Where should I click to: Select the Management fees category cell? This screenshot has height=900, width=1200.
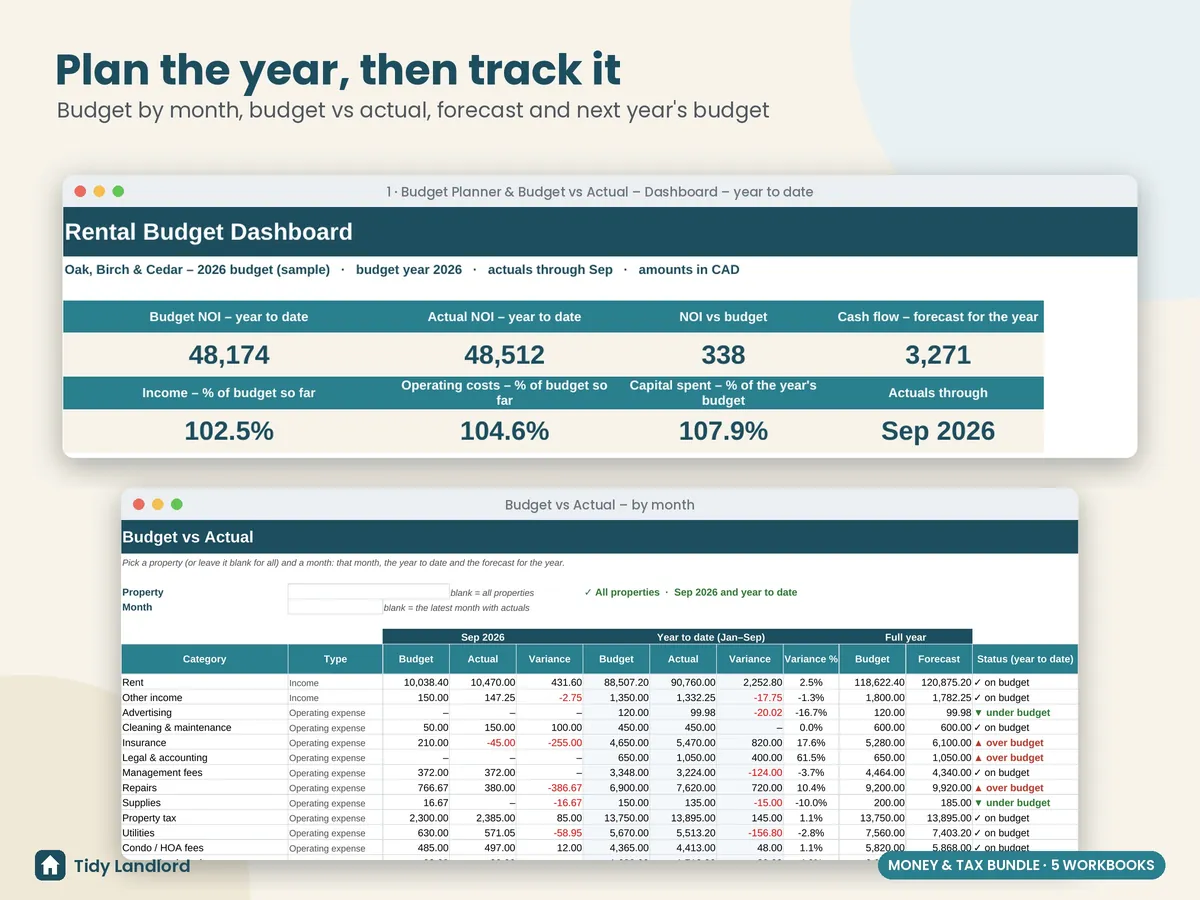[x=204, y=773]
